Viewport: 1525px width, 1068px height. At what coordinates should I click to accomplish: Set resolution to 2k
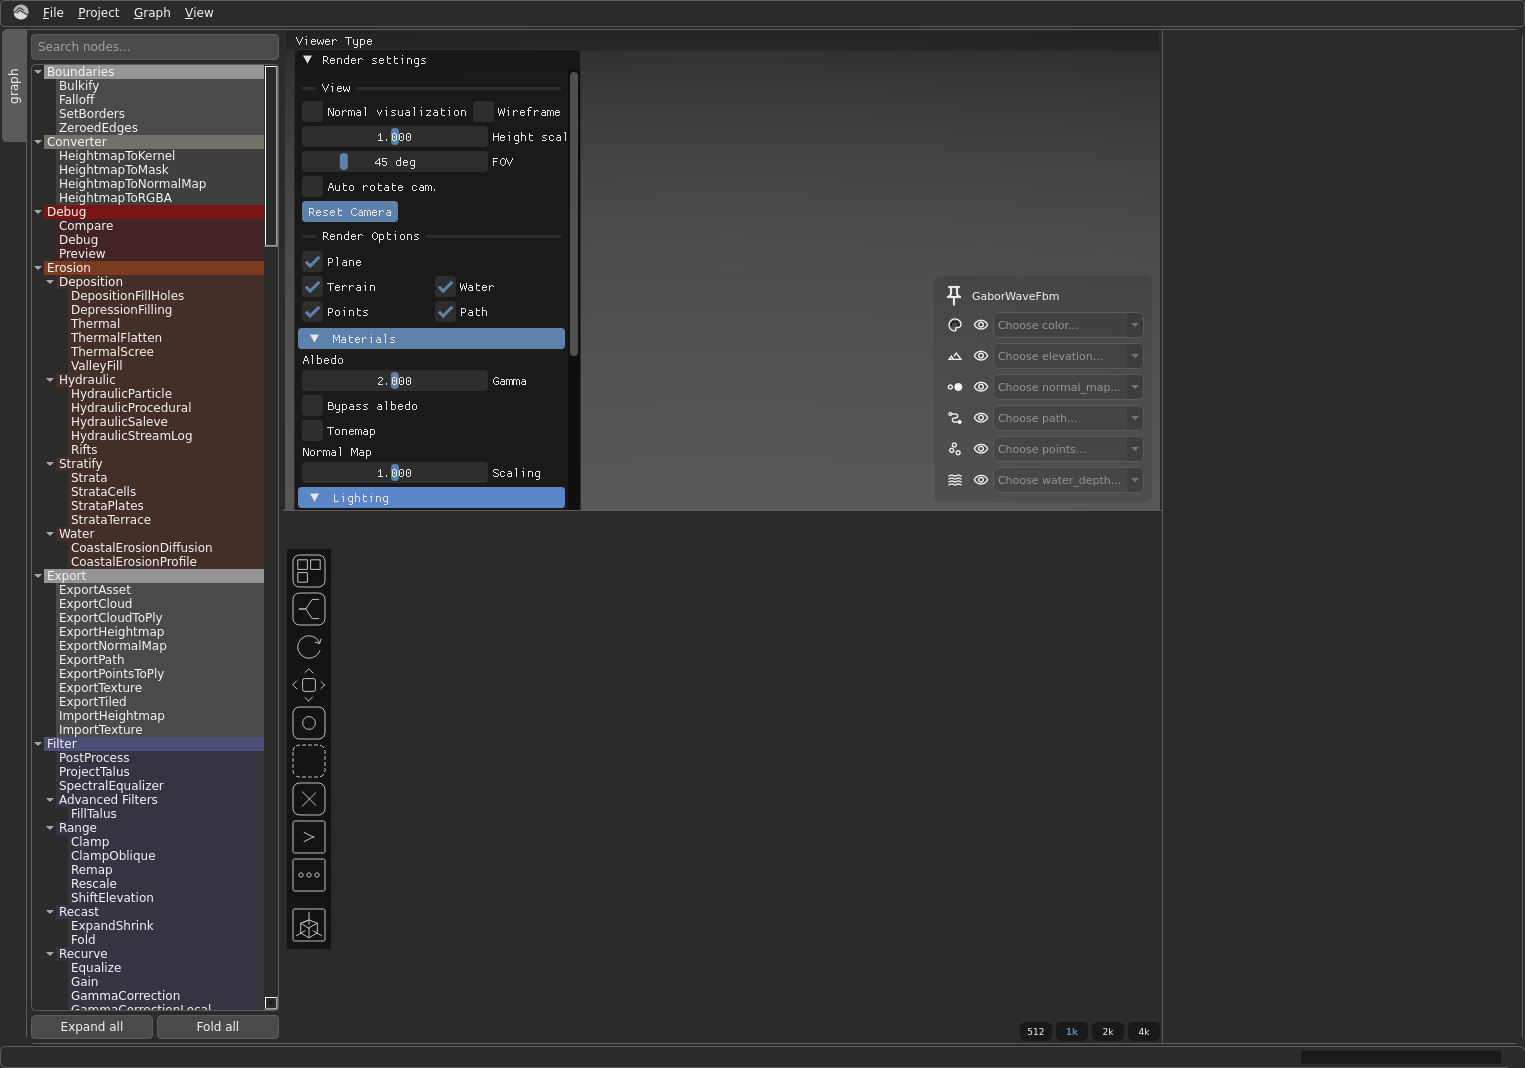coord(1108,1032)
